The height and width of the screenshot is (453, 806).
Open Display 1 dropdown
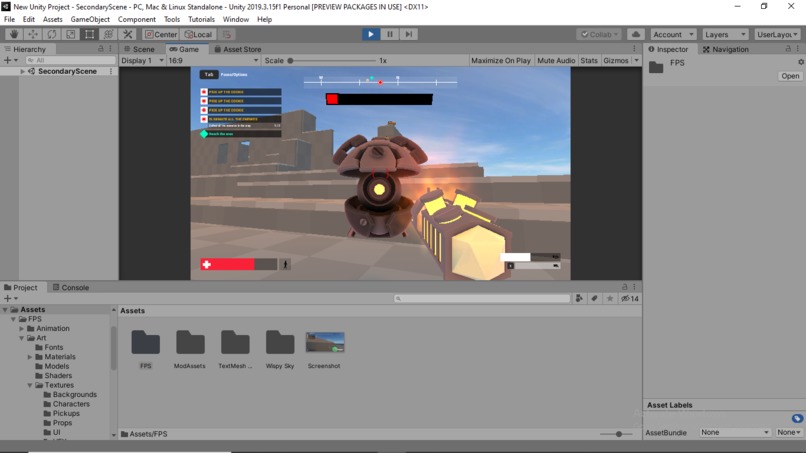pyautogui.click(x=142, y=60)
